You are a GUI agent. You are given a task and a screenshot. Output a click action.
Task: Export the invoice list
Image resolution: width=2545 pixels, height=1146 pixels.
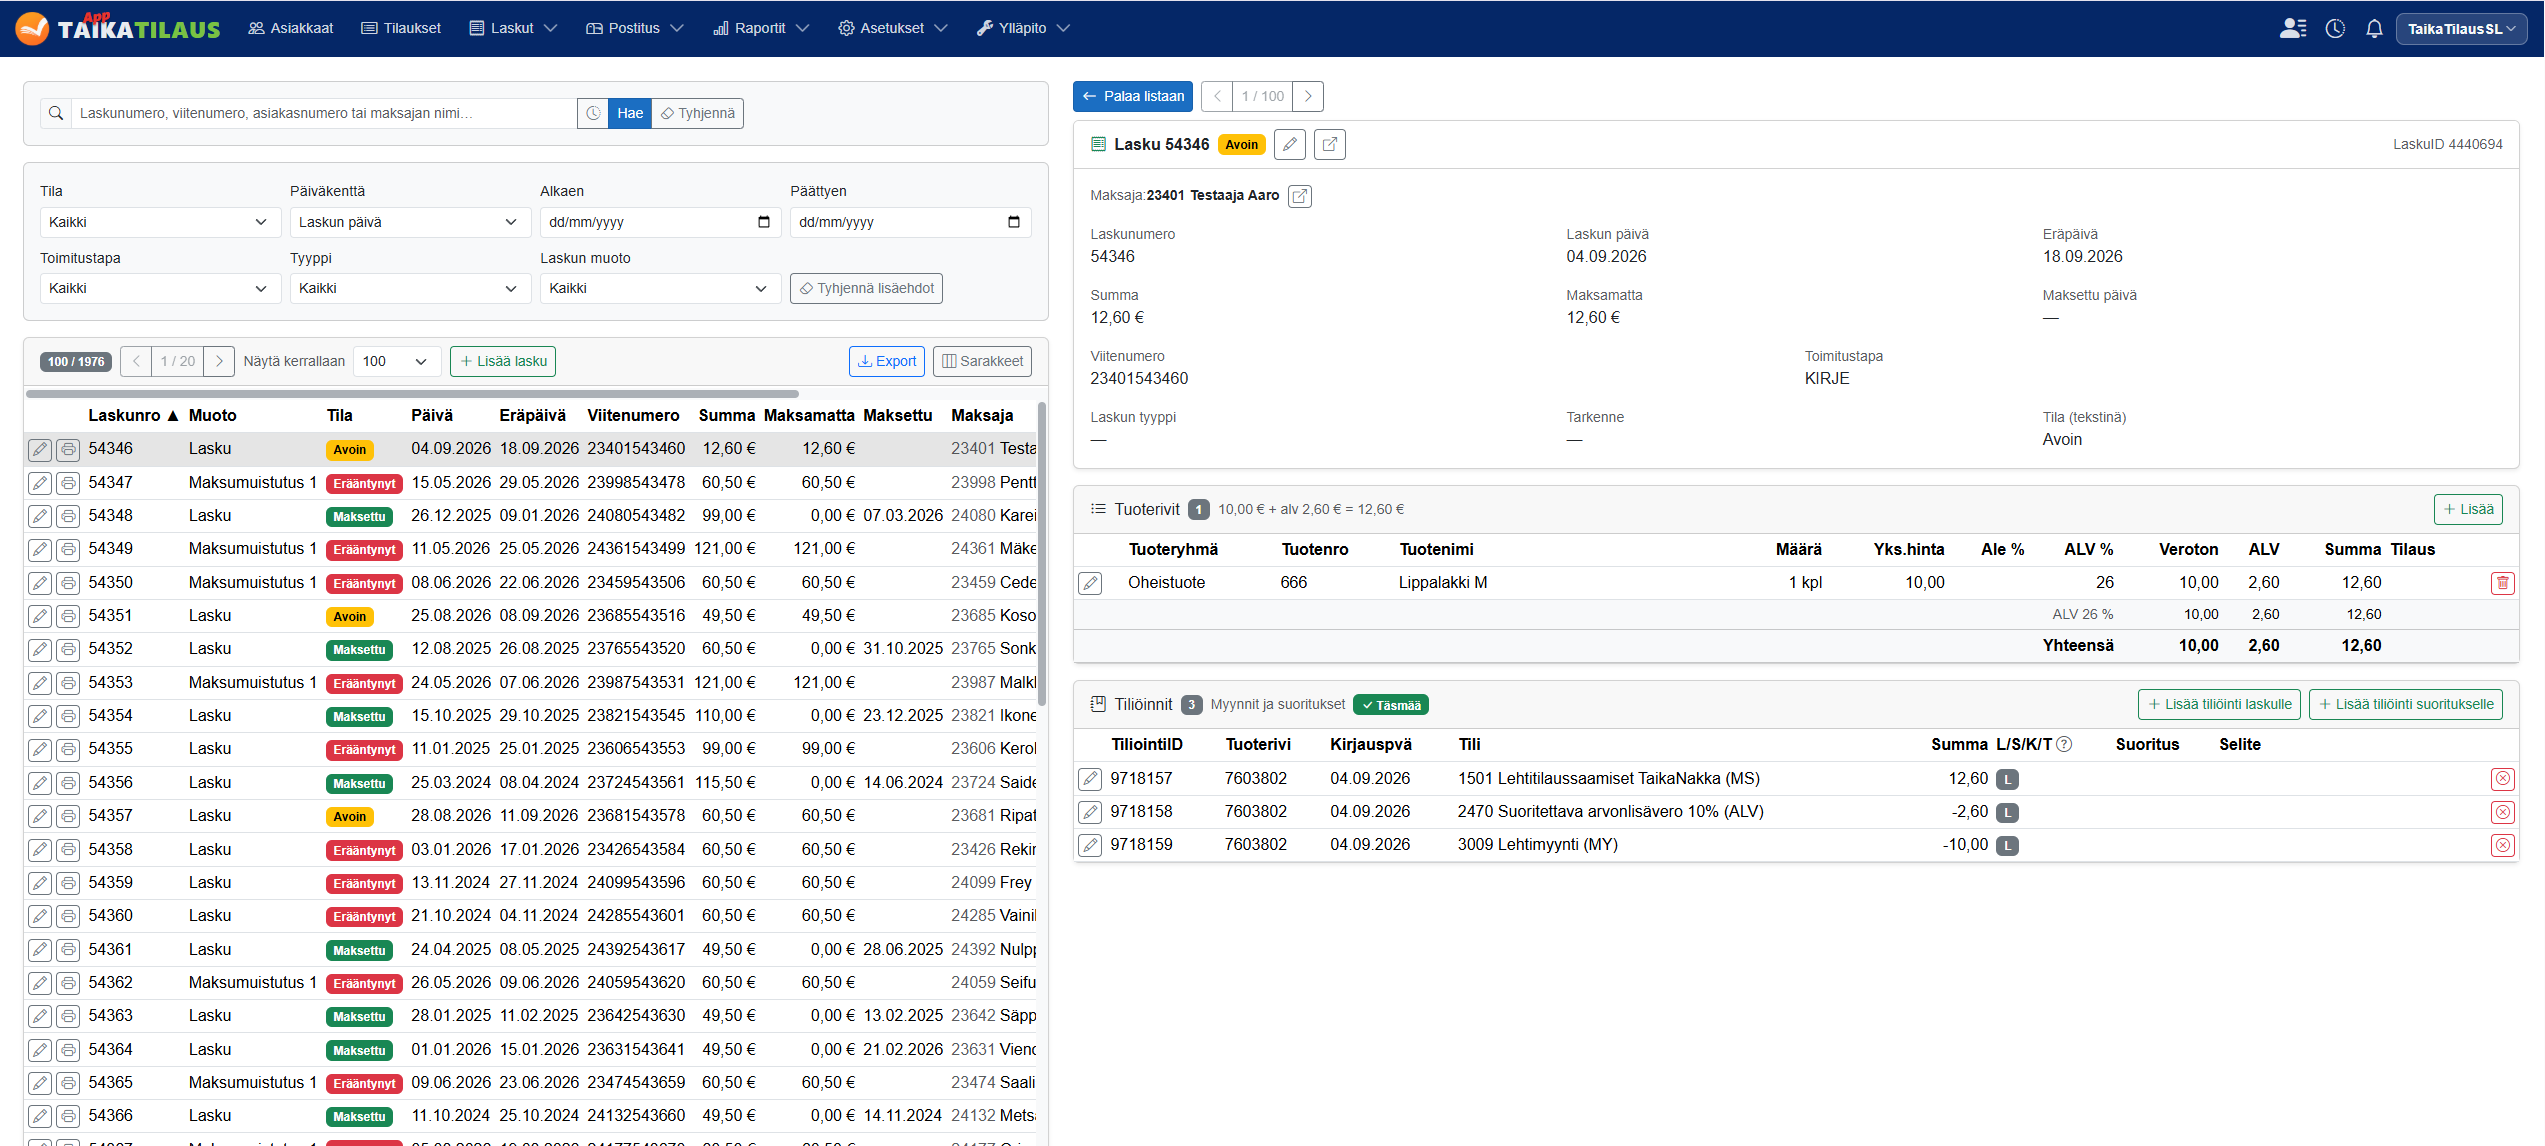click(x=887, y=361)
